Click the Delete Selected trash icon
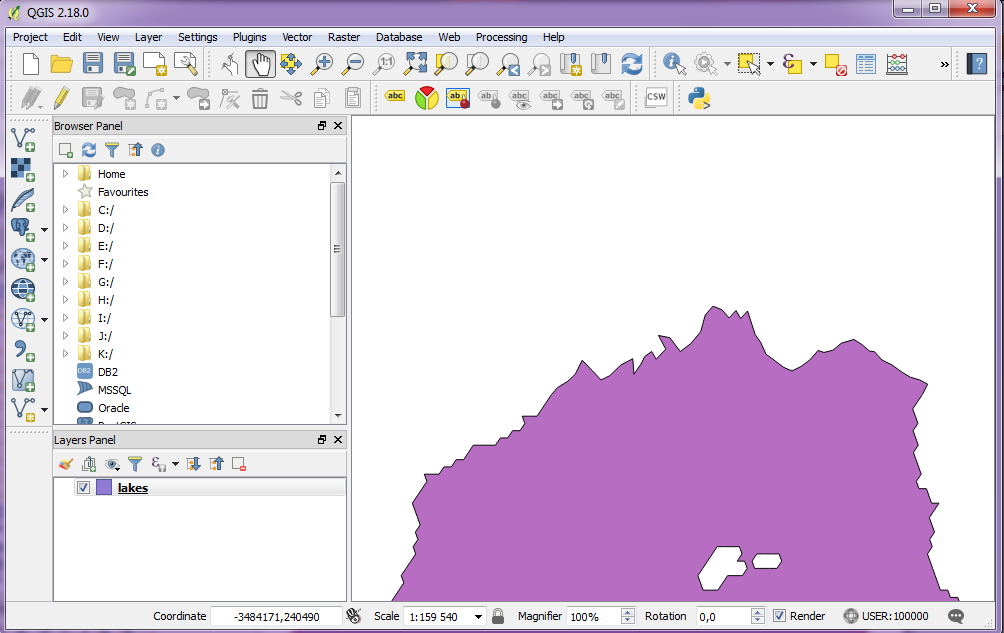The width and height of the screenshot is (1004, 633). coord(260,99)
